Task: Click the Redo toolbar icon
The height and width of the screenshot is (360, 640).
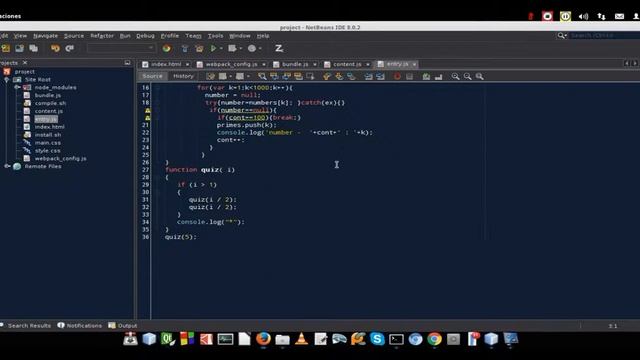Action: click(70, 49)
